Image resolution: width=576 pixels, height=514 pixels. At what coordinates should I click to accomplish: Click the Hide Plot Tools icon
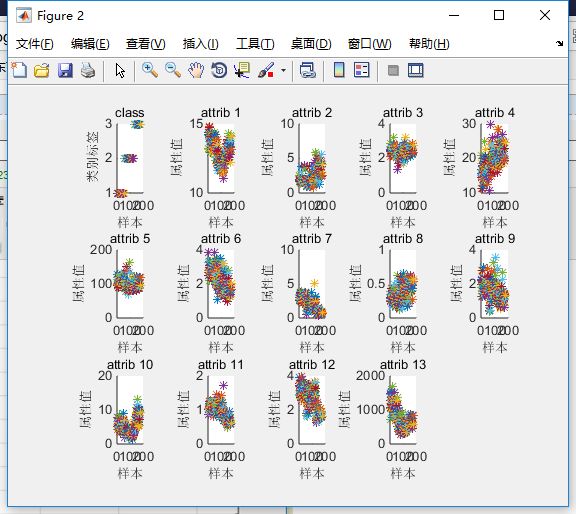(393, 70)
